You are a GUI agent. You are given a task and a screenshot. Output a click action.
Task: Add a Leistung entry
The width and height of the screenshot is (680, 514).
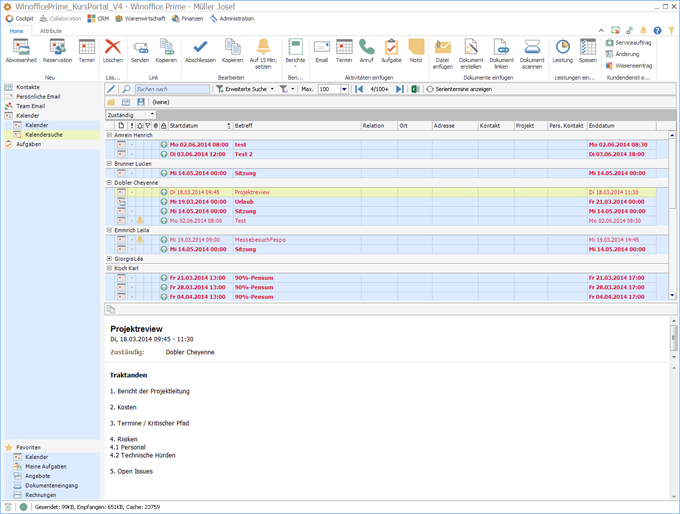click(562, 51)
